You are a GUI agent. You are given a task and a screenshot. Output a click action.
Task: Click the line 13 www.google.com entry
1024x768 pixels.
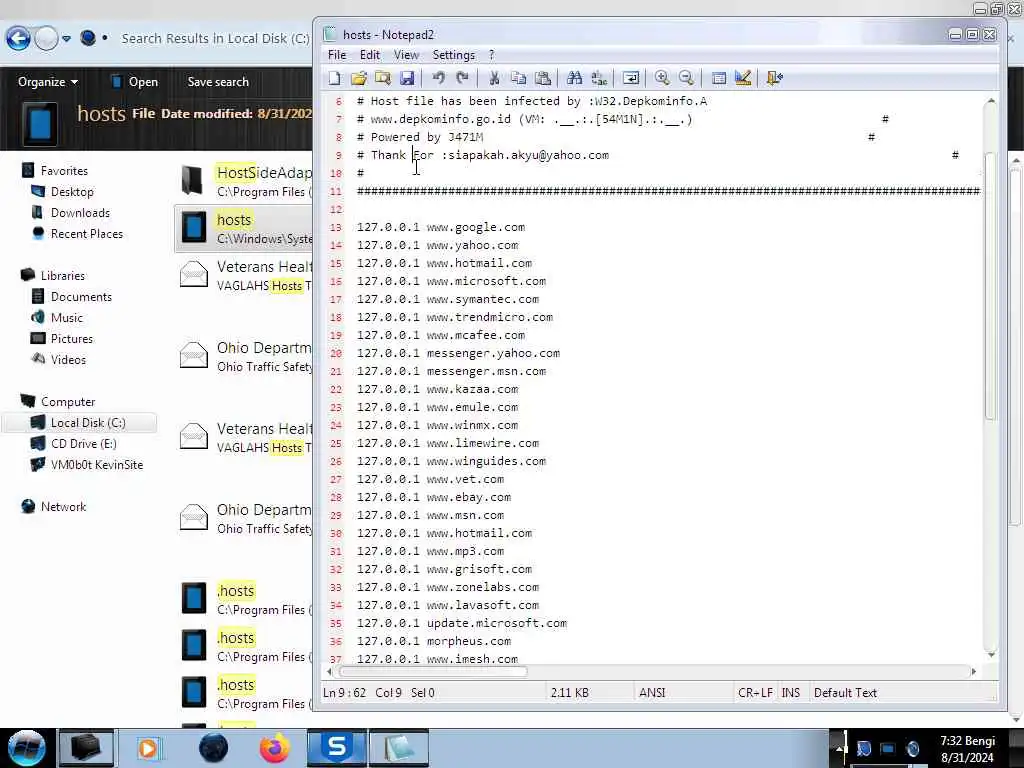tap(441, 227)
